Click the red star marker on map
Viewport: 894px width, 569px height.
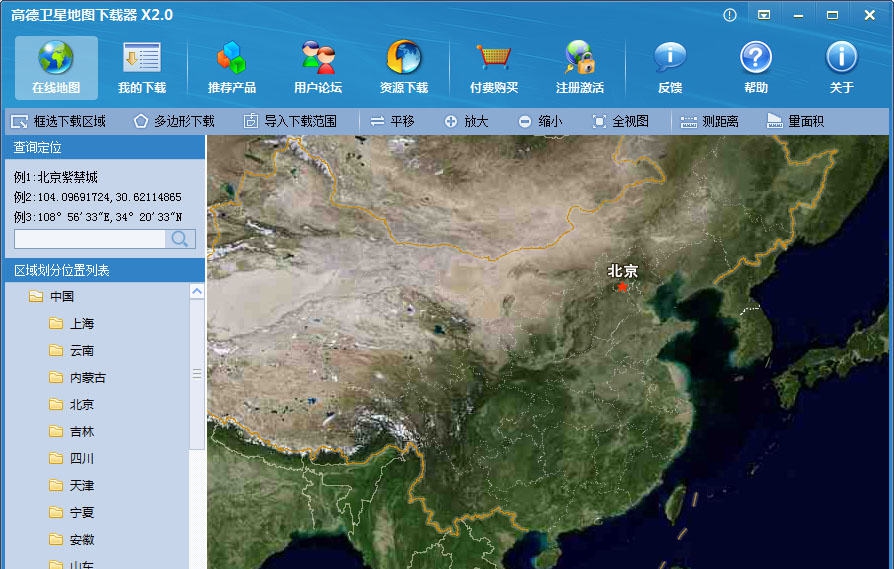[x=622, y=287]
